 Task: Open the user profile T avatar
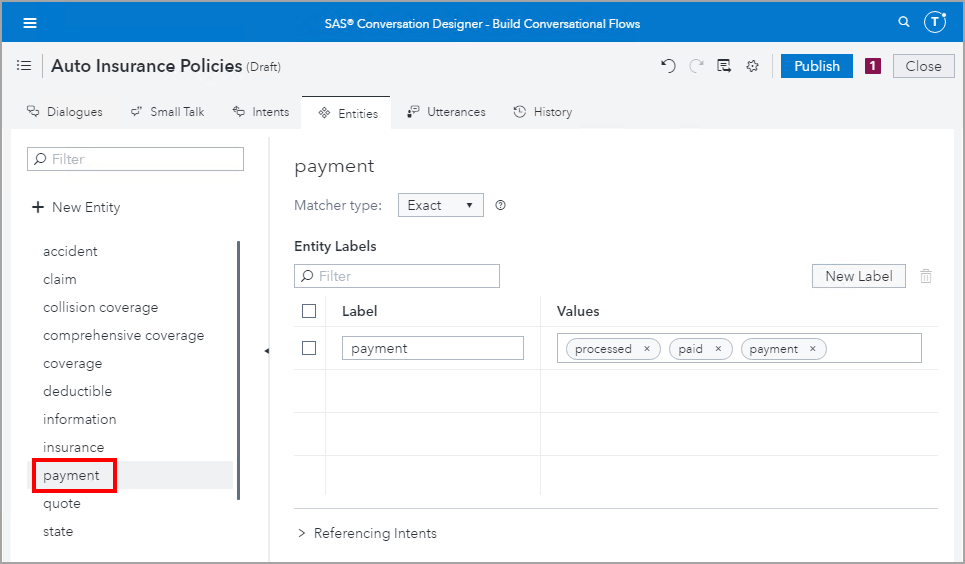[935, 22]
